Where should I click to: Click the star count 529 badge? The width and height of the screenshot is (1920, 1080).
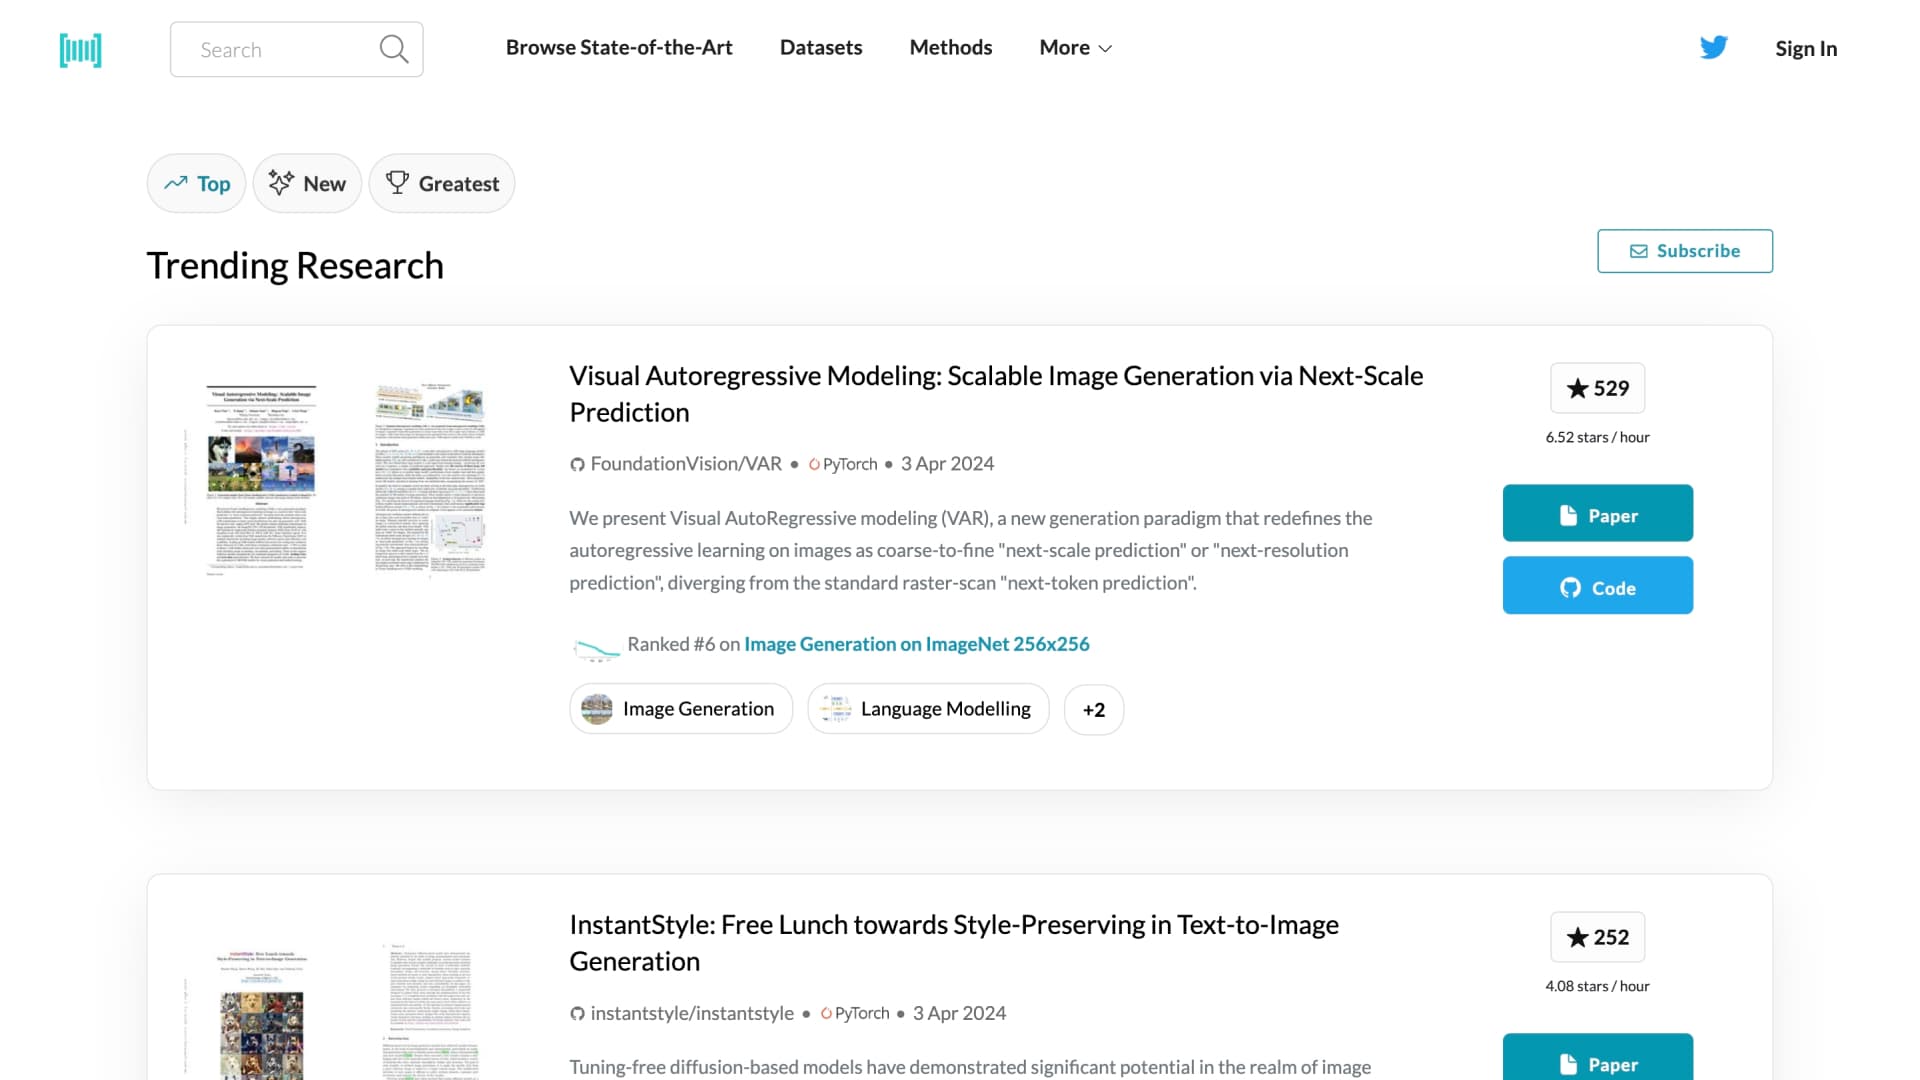pos(1597,388)
